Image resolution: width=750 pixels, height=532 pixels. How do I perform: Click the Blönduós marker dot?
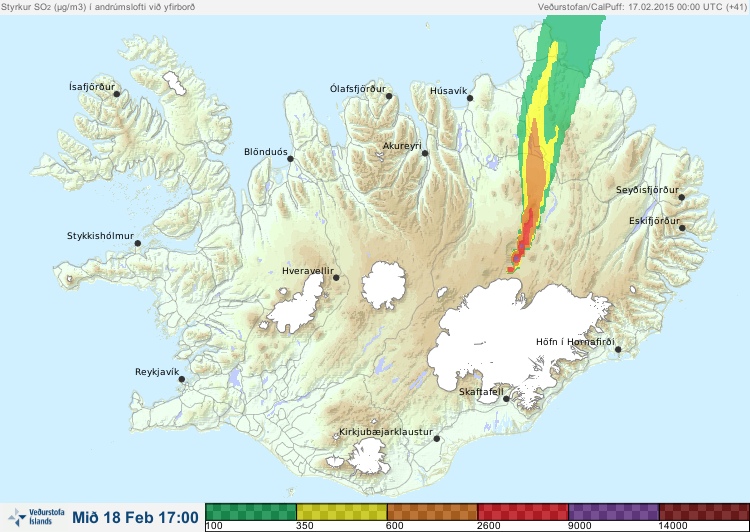(x=290, y=159)
